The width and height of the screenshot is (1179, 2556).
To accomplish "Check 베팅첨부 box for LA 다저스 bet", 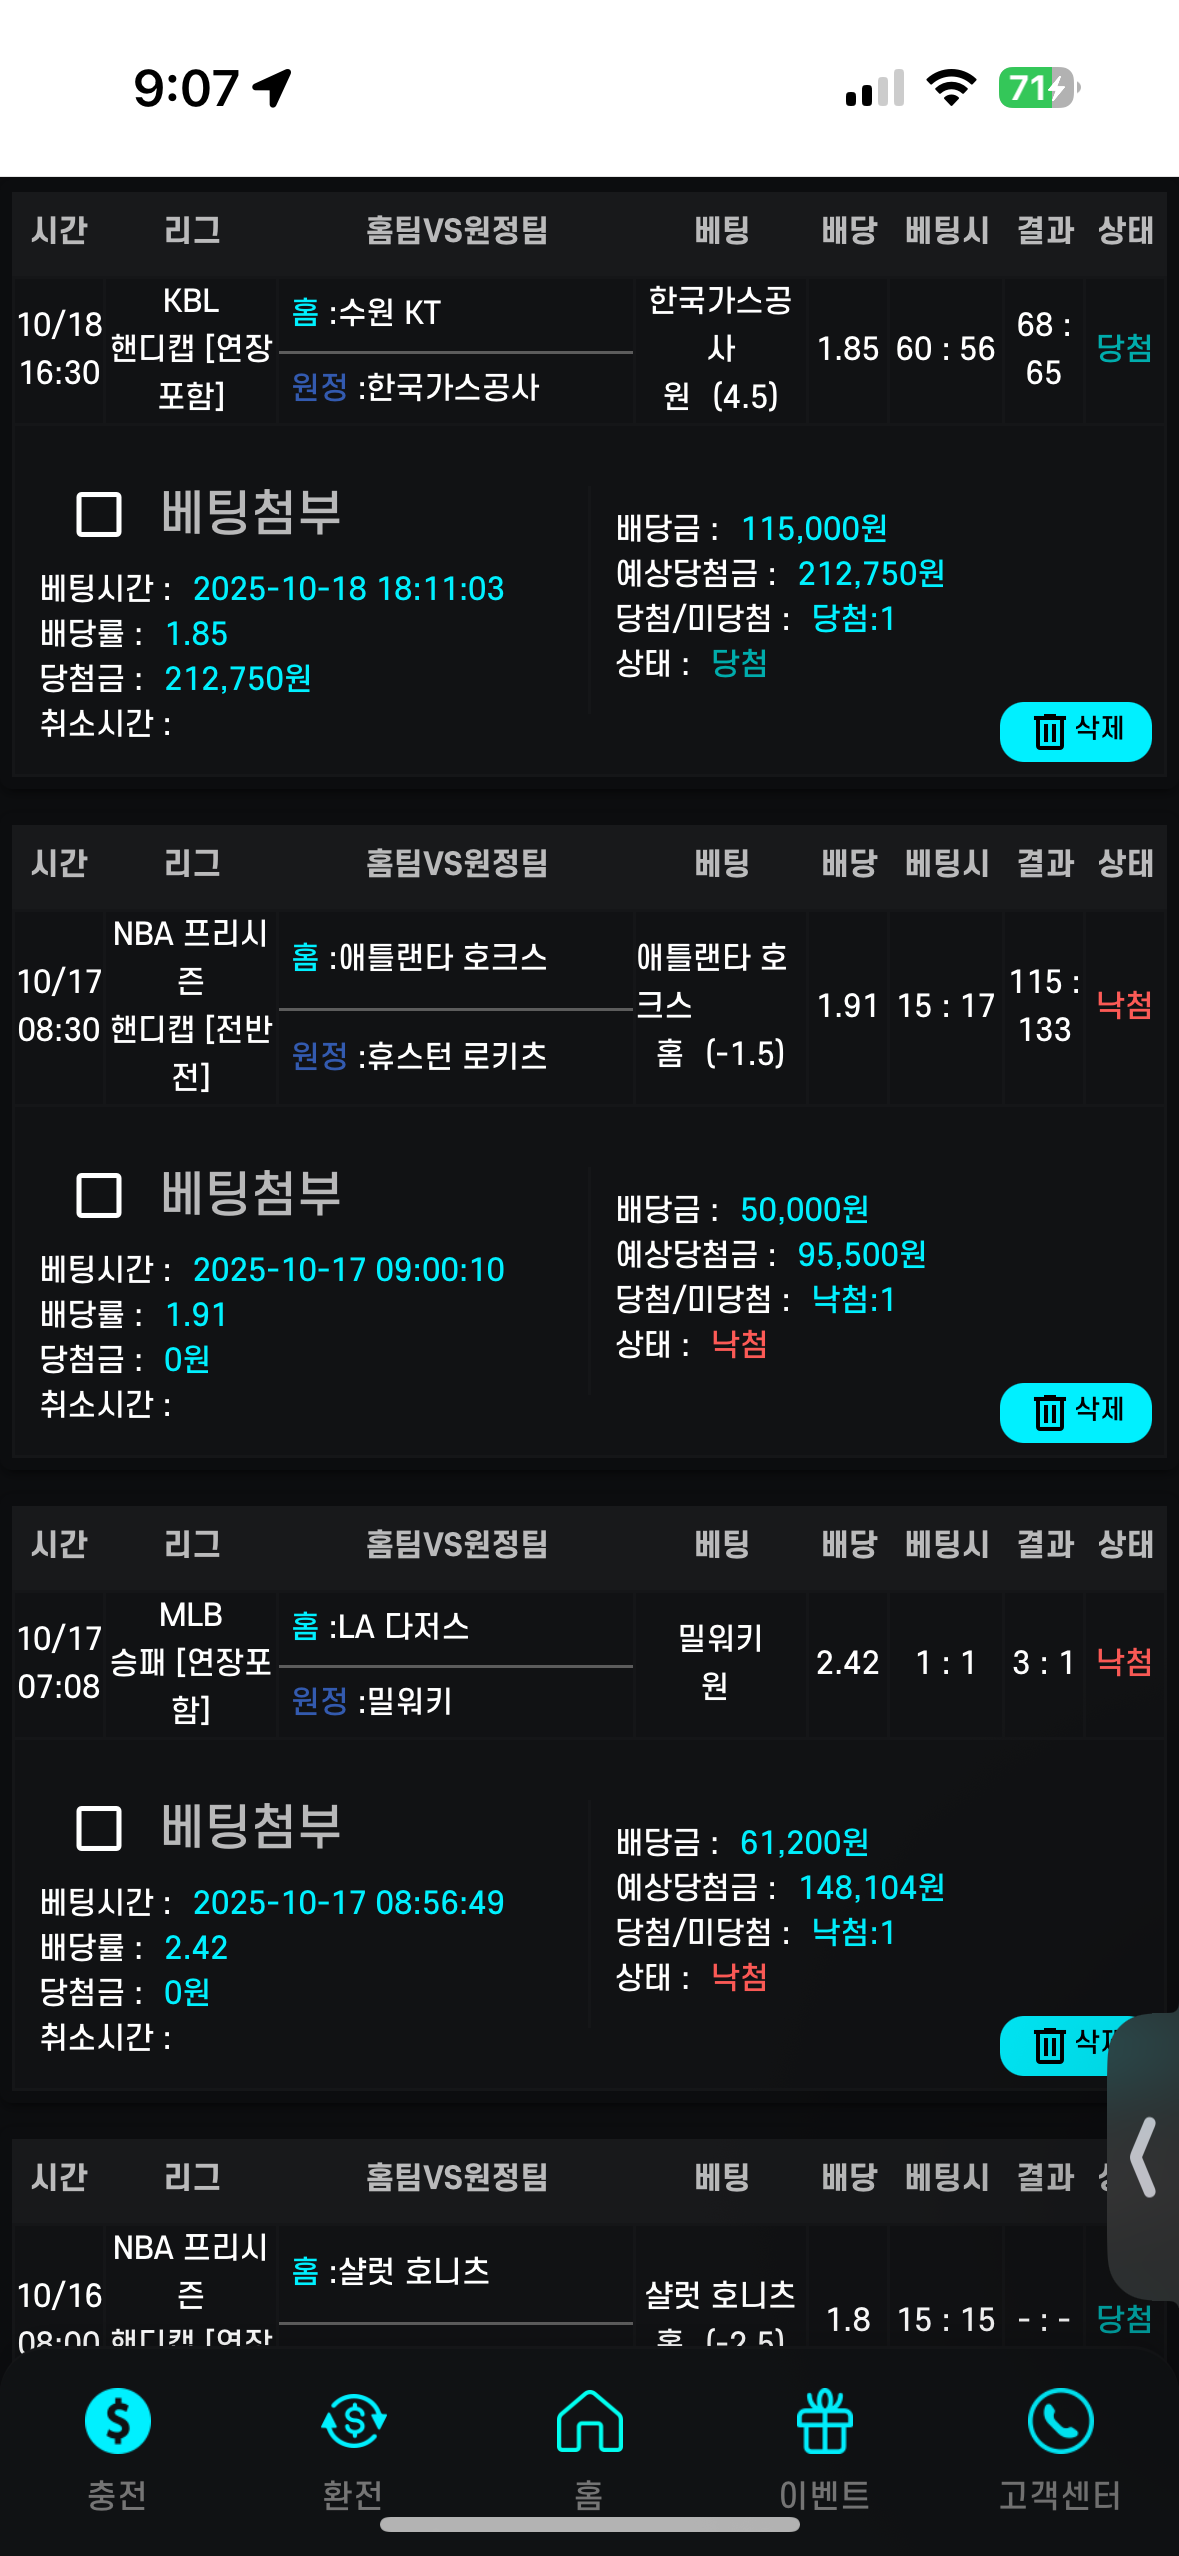I will pyautogui.click(x=99, y=1828).
